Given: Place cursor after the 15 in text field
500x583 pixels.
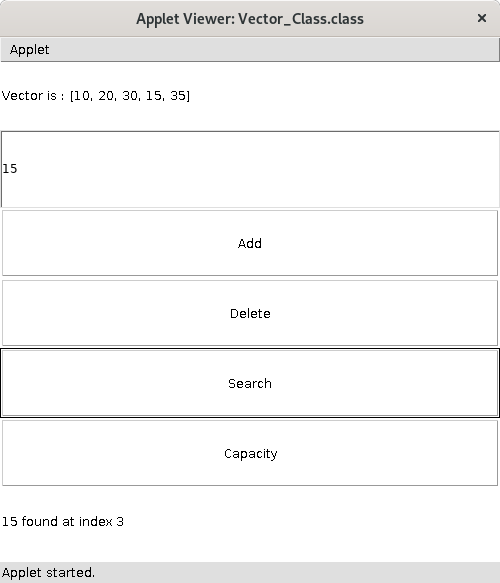Looking at the screenshot, I should coord(18,169).
